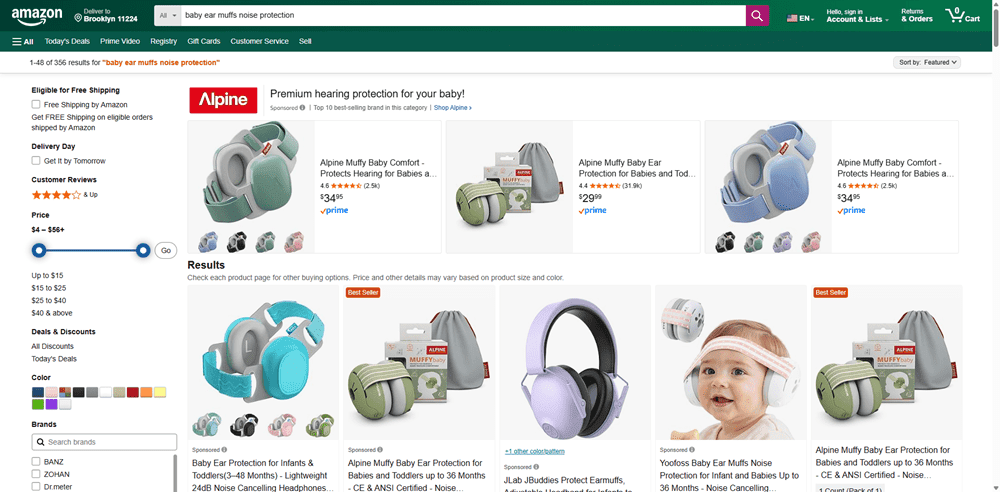Expand the All search category dropdown

[x=169, y=16]
